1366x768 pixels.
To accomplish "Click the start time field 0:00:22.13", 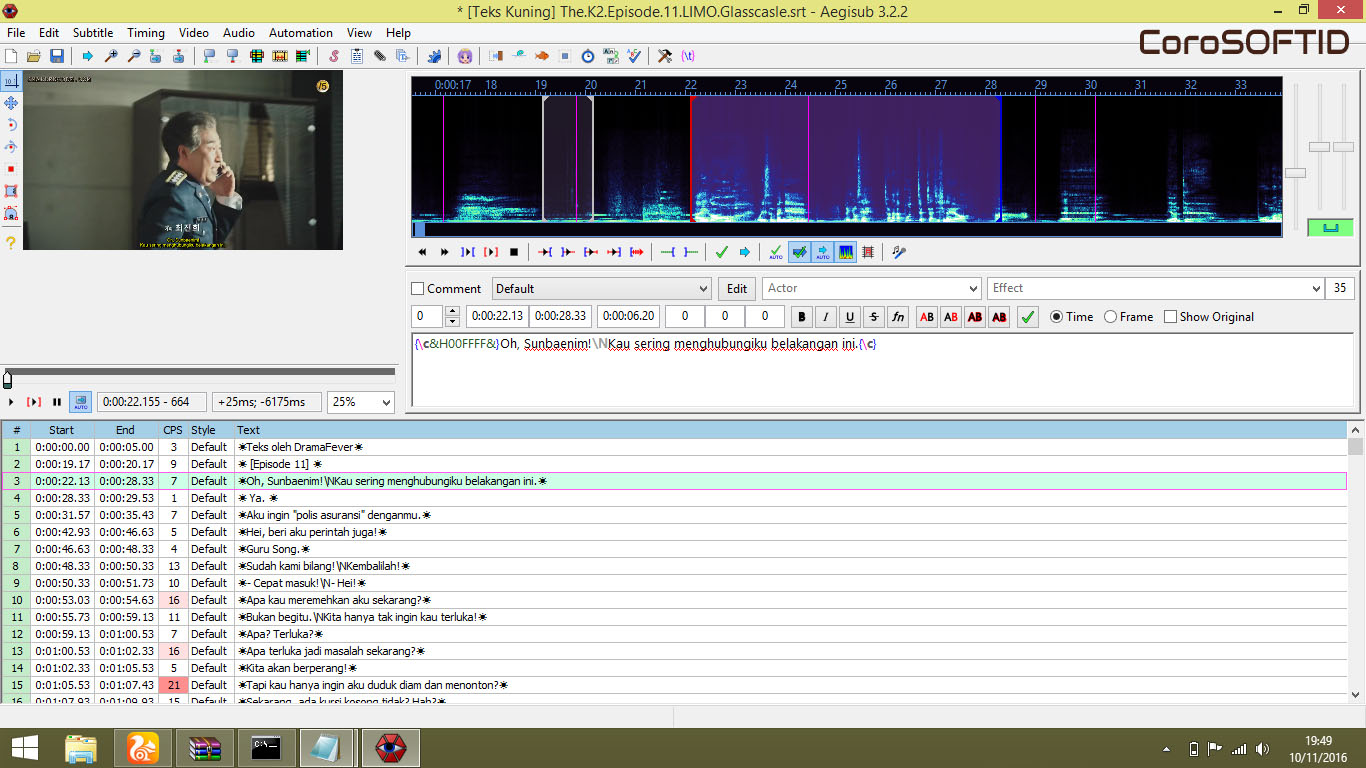I will (x=497, y=316).
